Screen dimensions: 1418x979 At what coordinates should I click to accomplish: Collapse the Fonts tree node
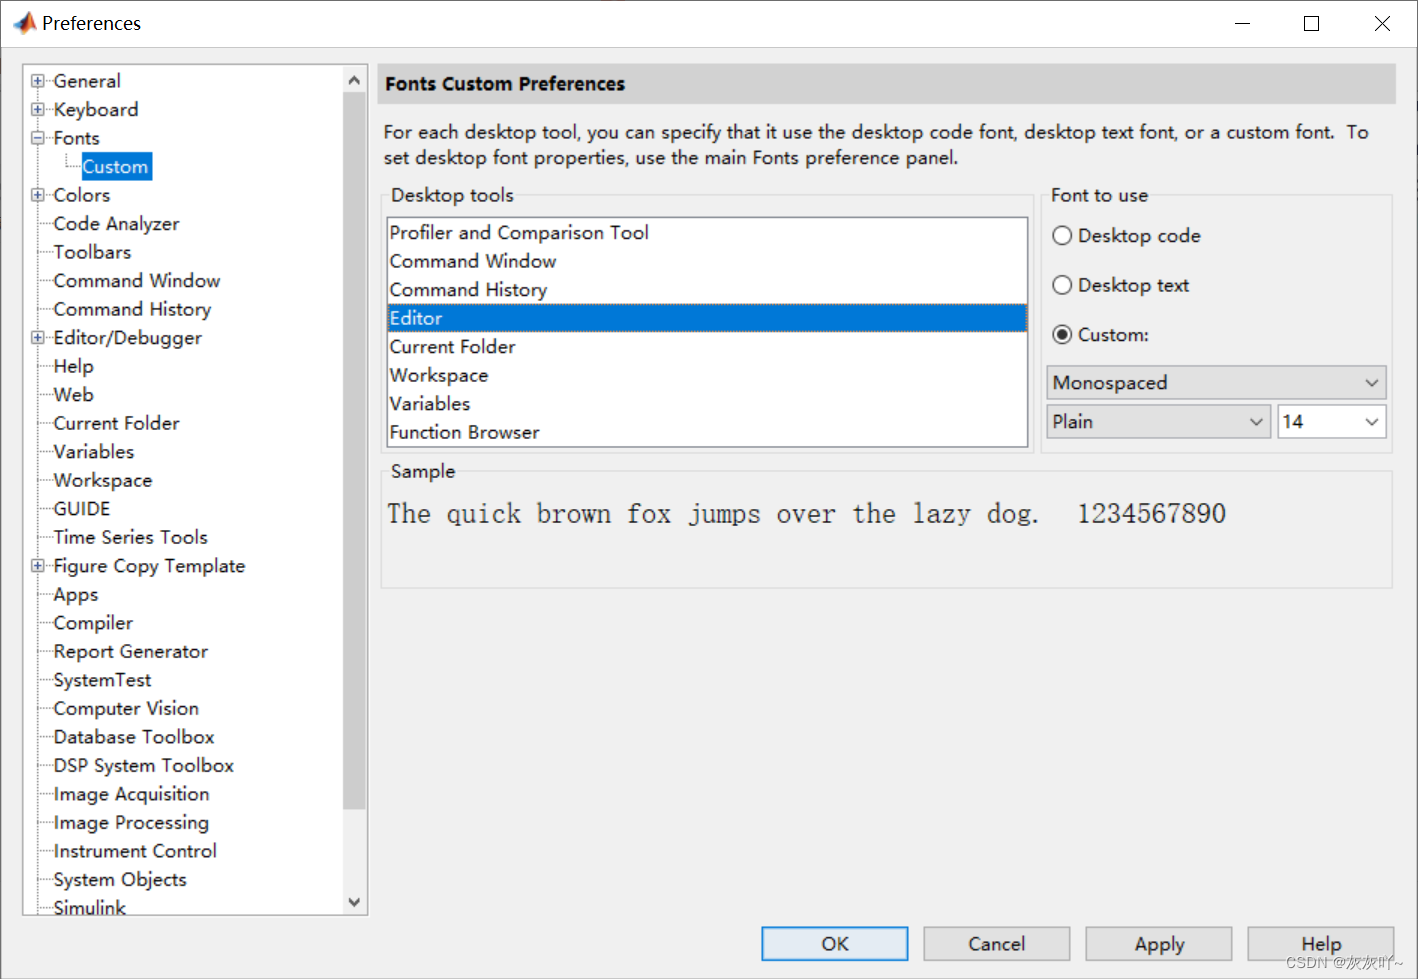[38, 138]
